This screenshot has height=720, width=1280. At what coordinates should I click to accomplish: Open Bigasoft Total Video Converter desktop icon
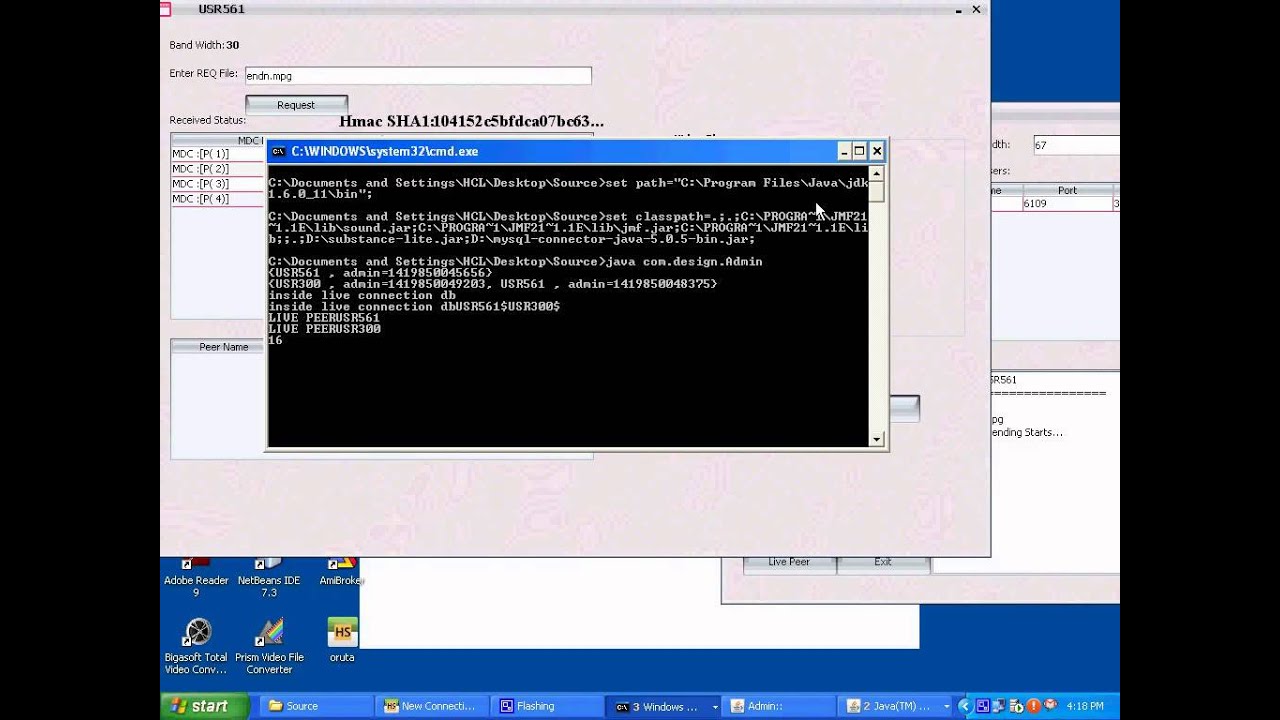(196, 646)
